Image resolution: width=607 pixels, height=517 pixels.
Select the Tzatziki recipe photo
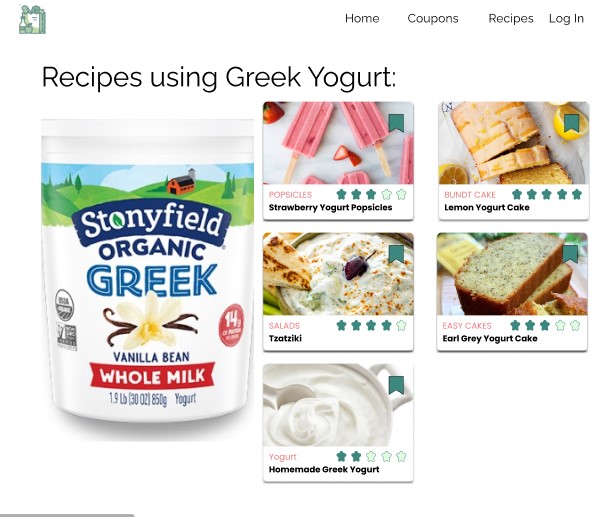coord(338,274)
